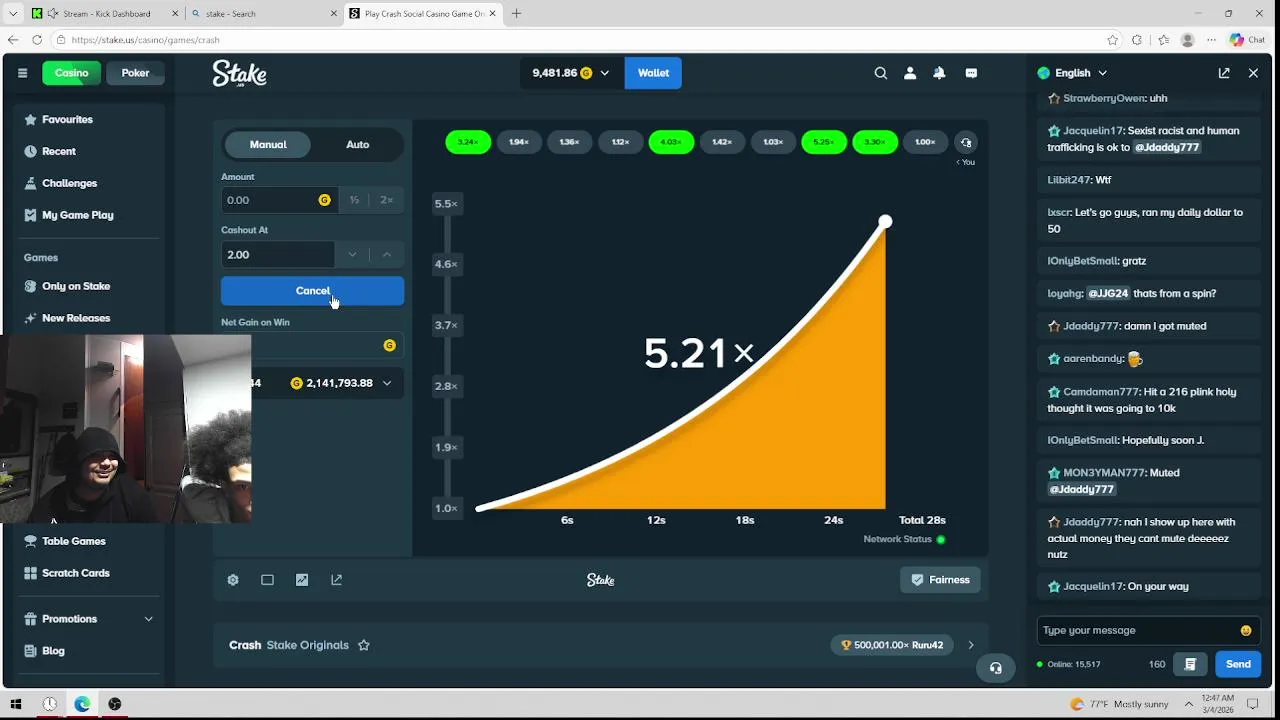Open Recent in sidebar
Image resolution: width=1280 pixels, height=720 pixels.
tap(59, 151)
